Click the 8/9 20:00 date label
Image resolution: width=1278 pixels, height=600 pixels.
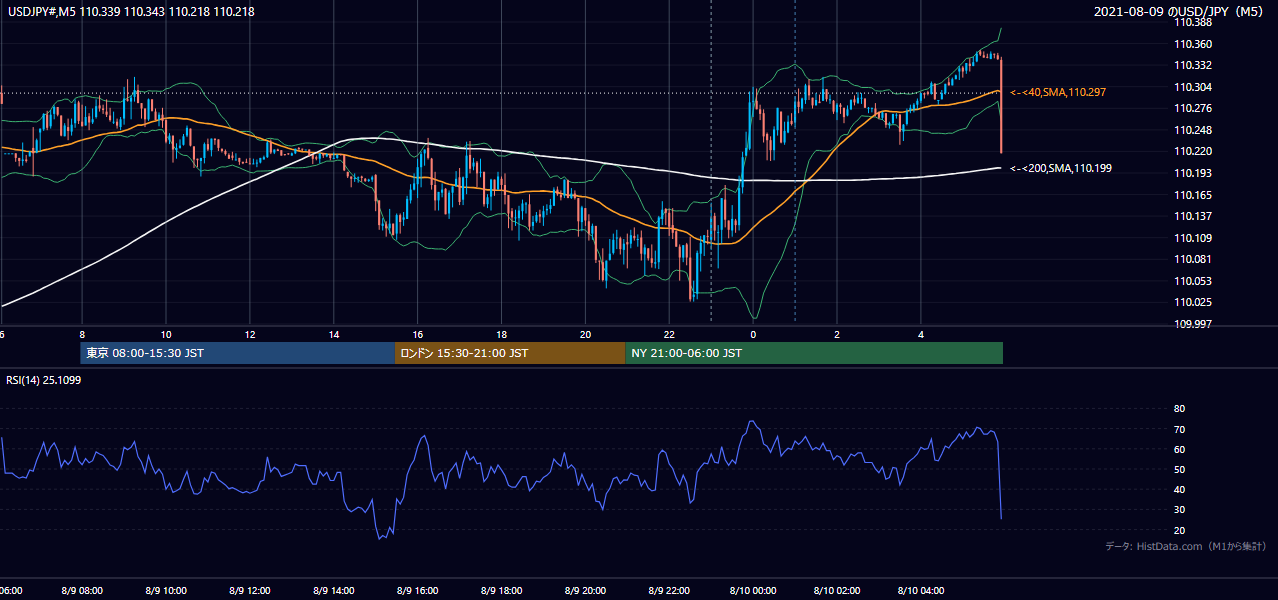(x=586, y=590)
